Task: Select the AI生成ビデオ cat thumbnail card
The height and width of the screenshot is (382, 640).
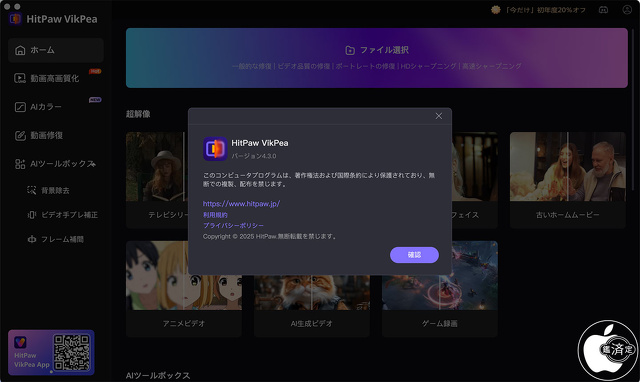Action: tap(312, 306)
